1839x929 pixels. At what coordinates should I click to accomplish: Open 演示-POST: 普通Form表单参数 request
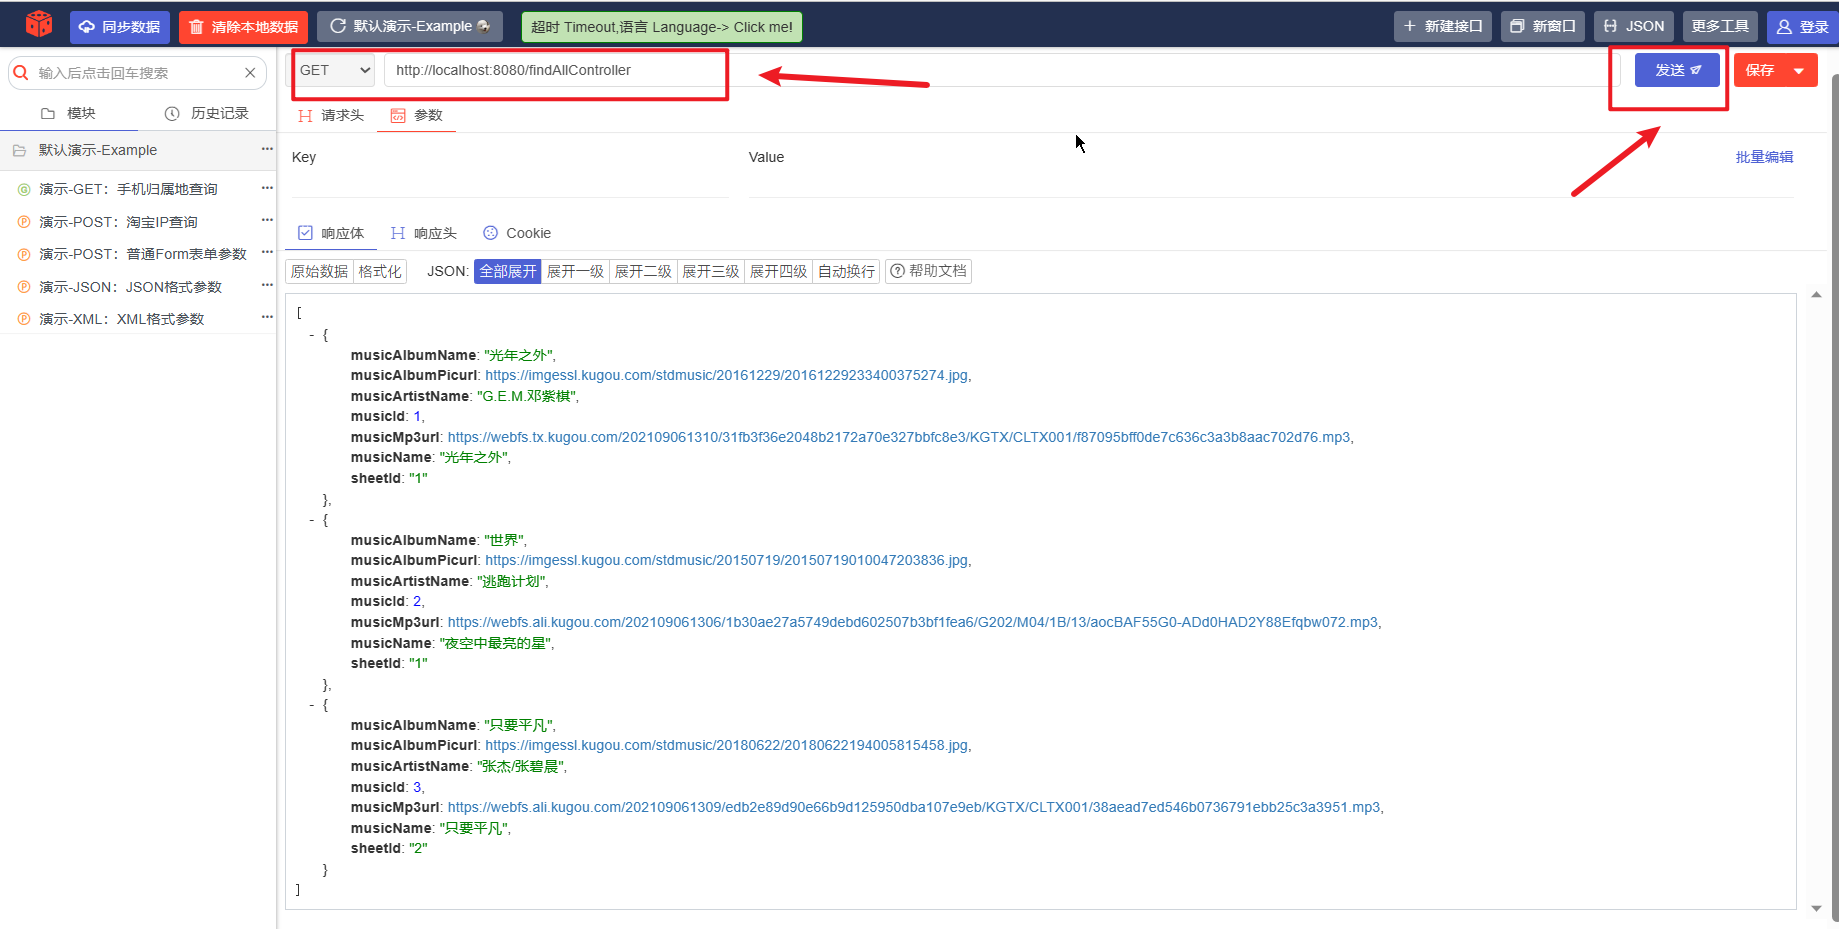click(142, 254)
